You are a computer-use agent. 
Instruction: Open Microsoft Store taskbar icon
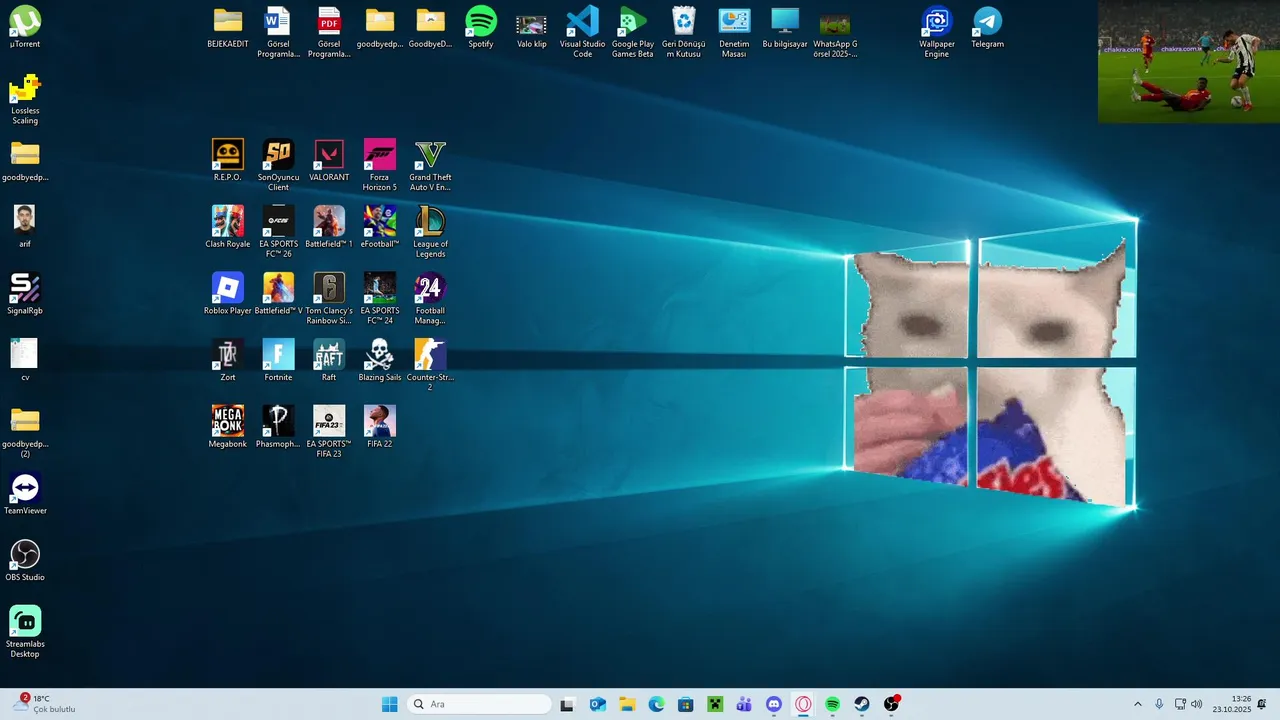tap(685, 704)
